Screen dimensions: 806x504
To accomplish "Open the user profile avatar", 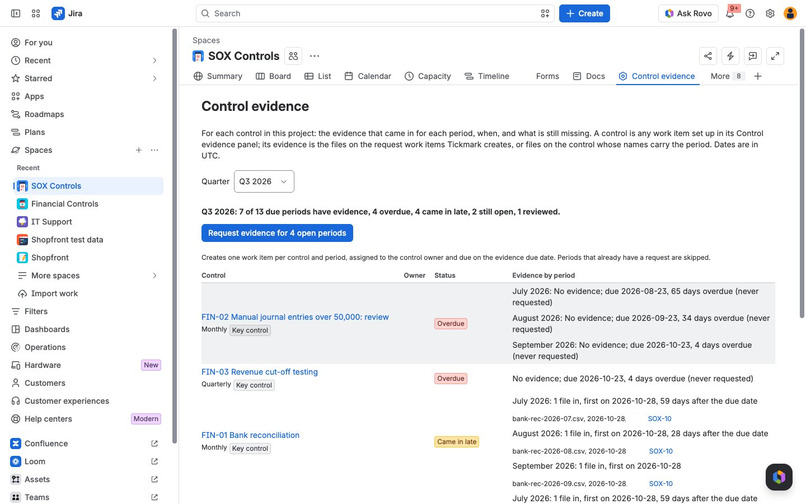I will point(790,13).
